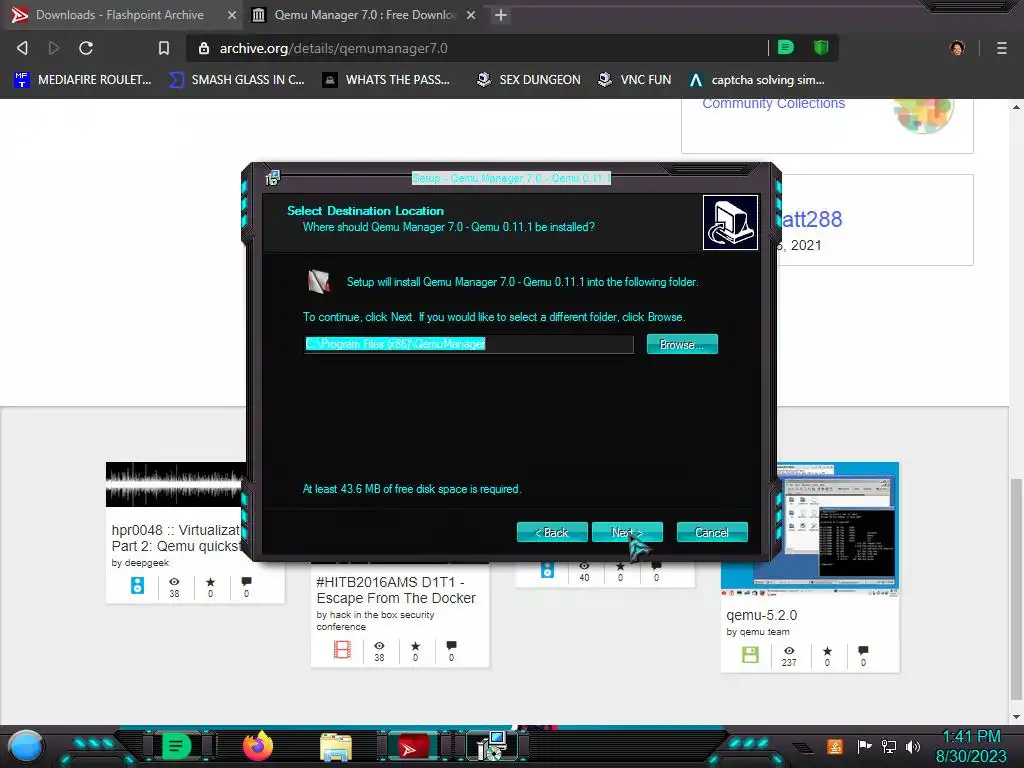Switch to Downloads - Flashpoint Archive tab

[x=120, y=14]
